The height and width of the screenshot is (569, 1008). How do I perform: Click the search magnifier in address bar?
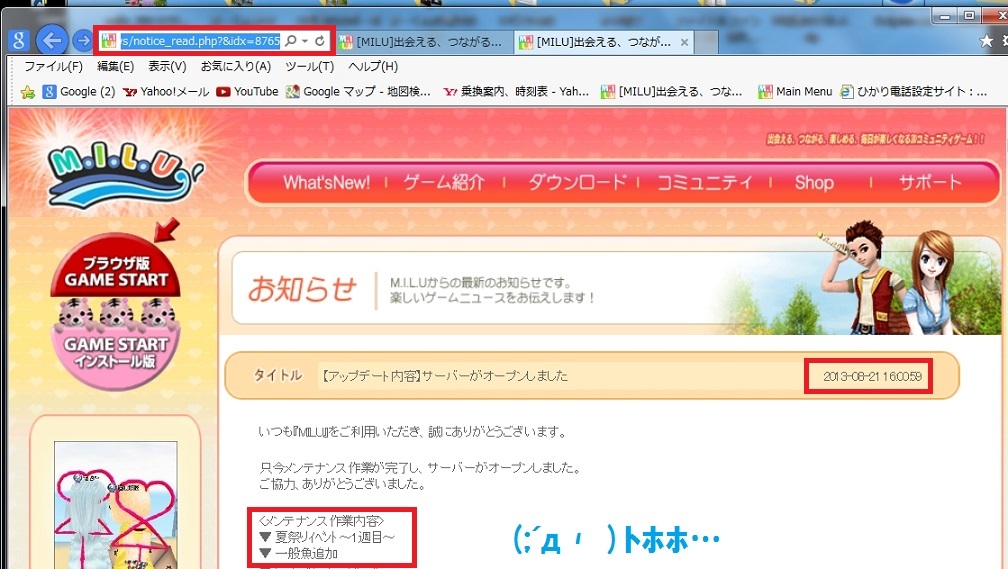pos(289,41)
